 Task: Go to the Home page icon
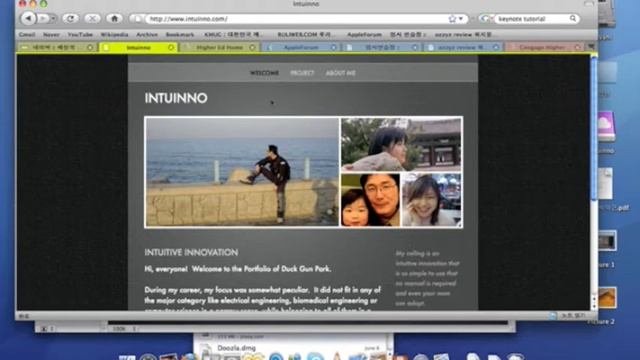point(114,18)
